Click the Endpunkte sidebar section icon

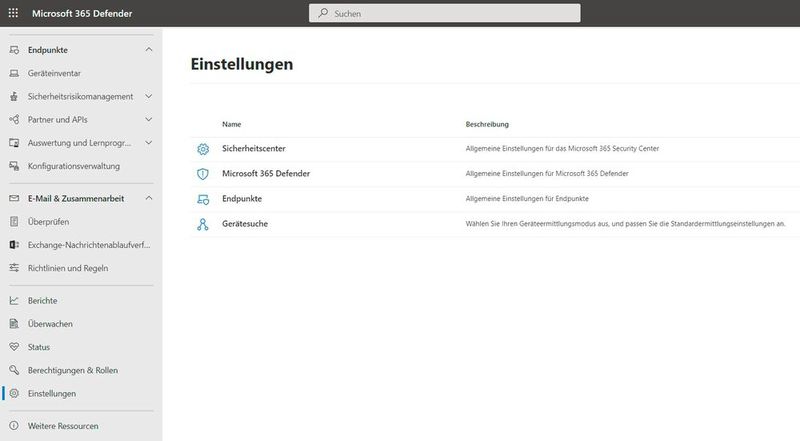click(14, 50)
